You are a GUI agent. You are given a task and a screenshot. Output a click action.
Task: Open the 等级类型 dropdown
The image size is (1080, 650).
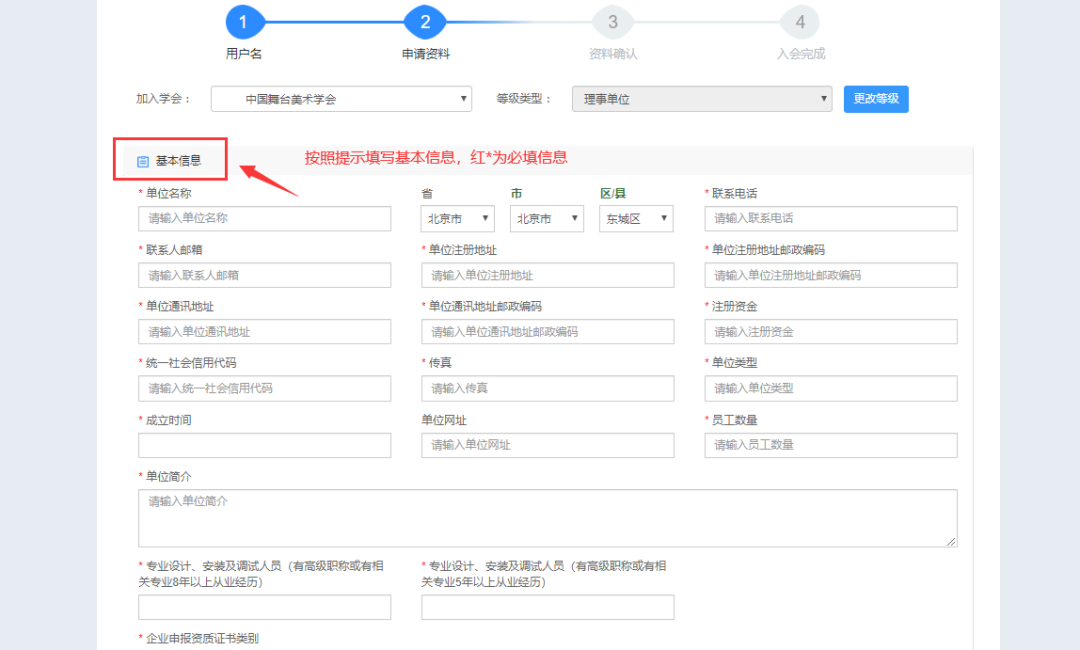click(702, 99)
